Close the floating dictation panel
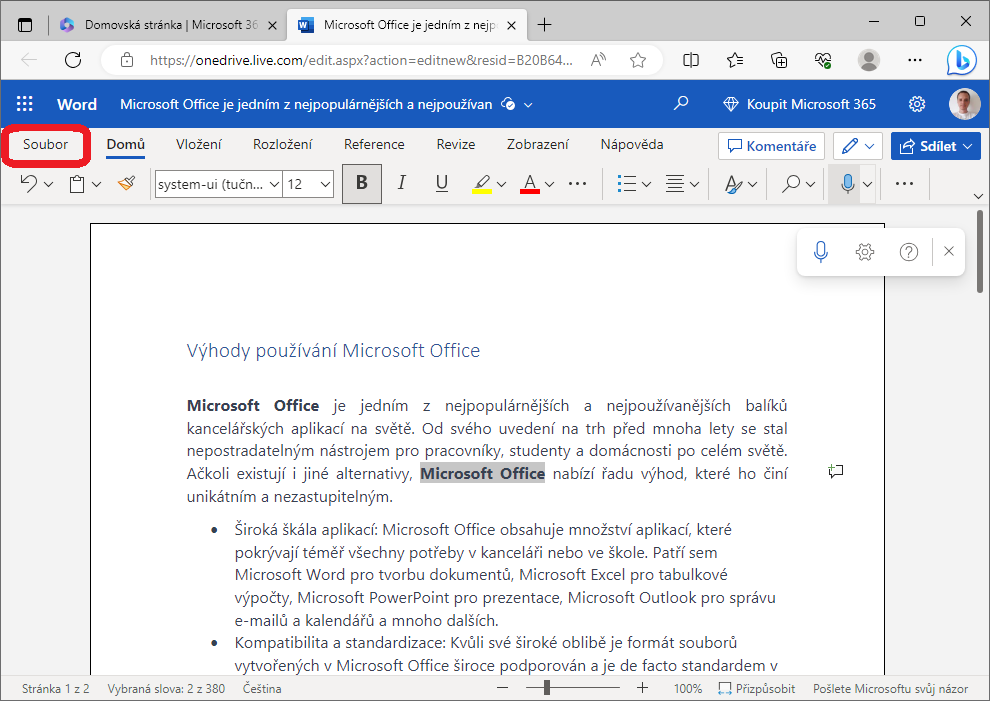The image size is (990, 701). coord(948,251)
